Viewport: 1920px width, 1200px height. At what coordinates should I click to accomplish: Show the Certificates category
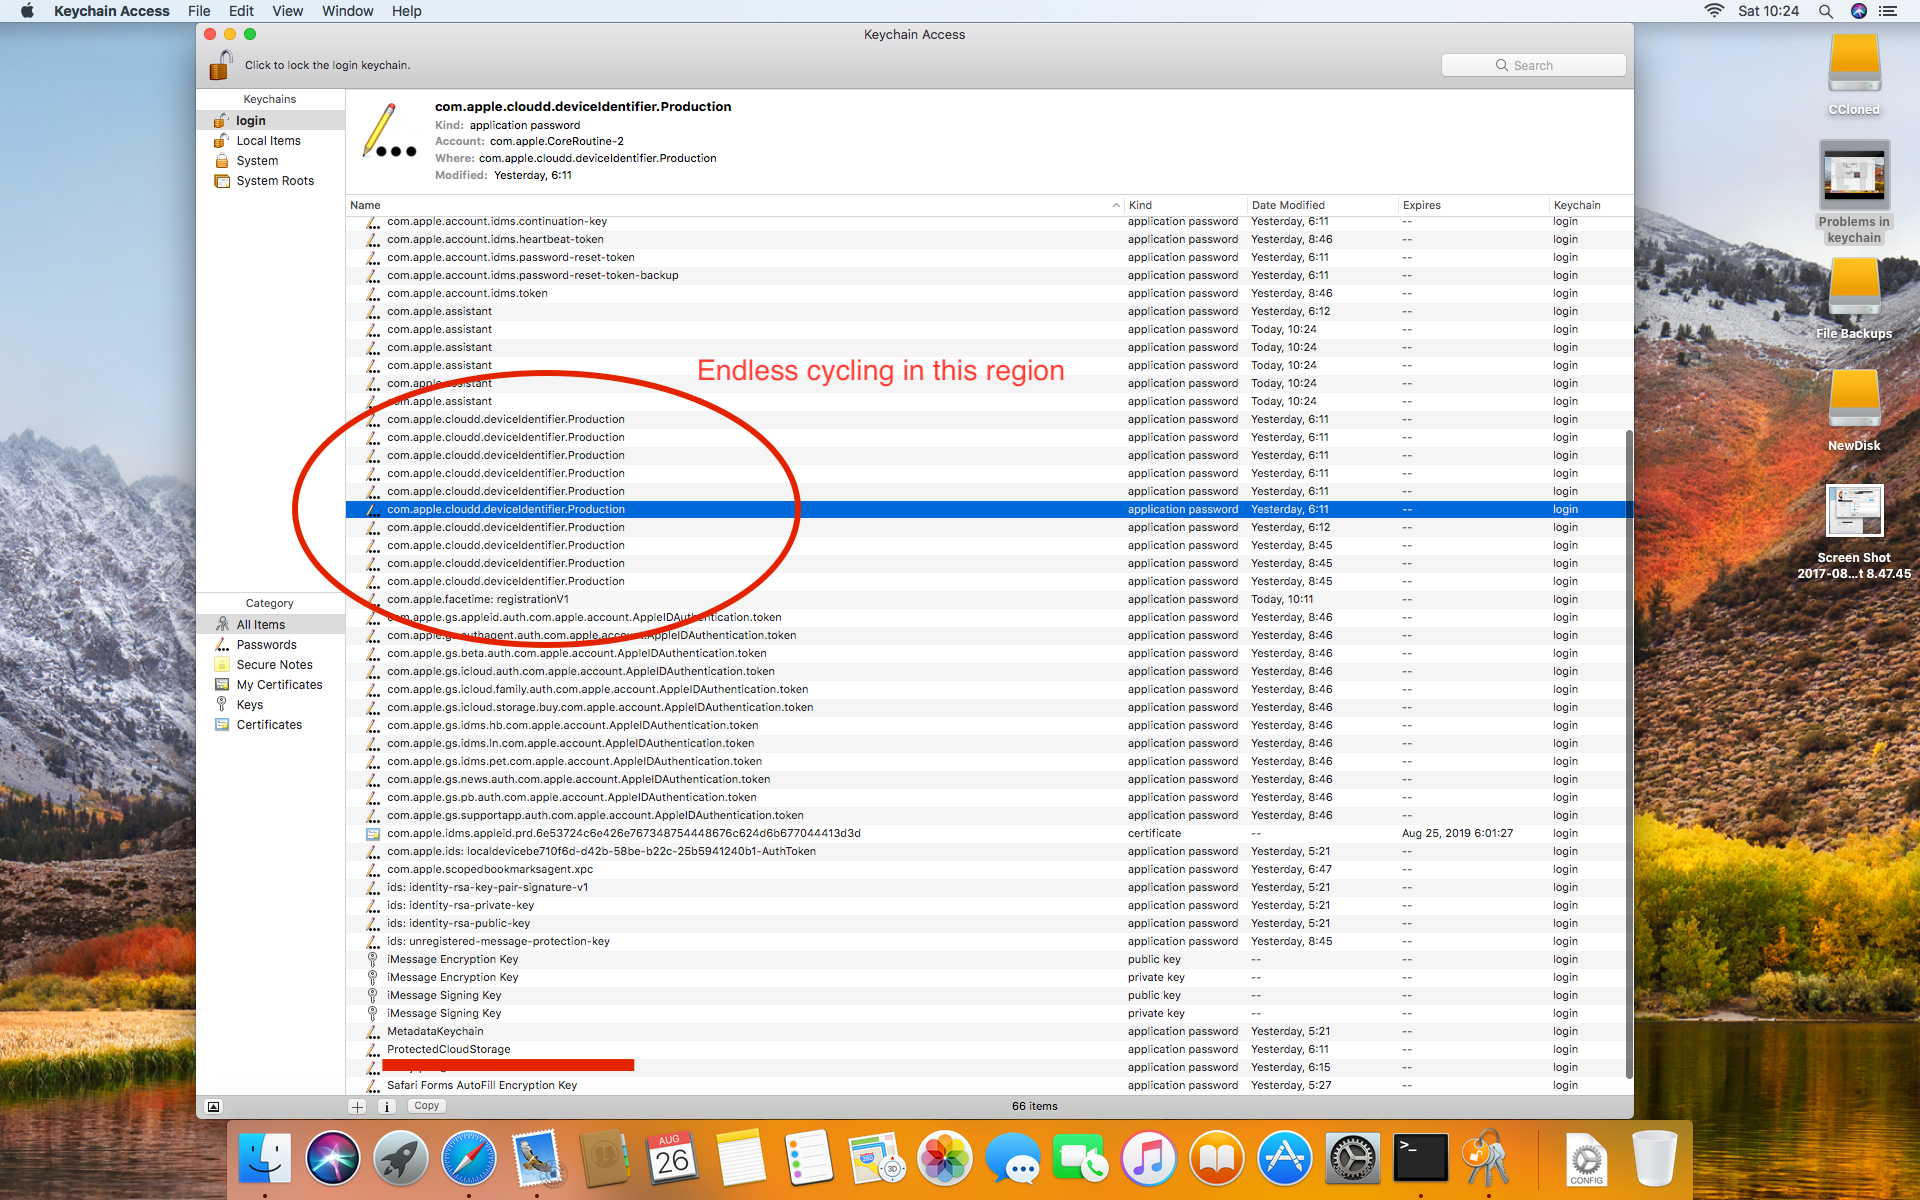[270, 725]
